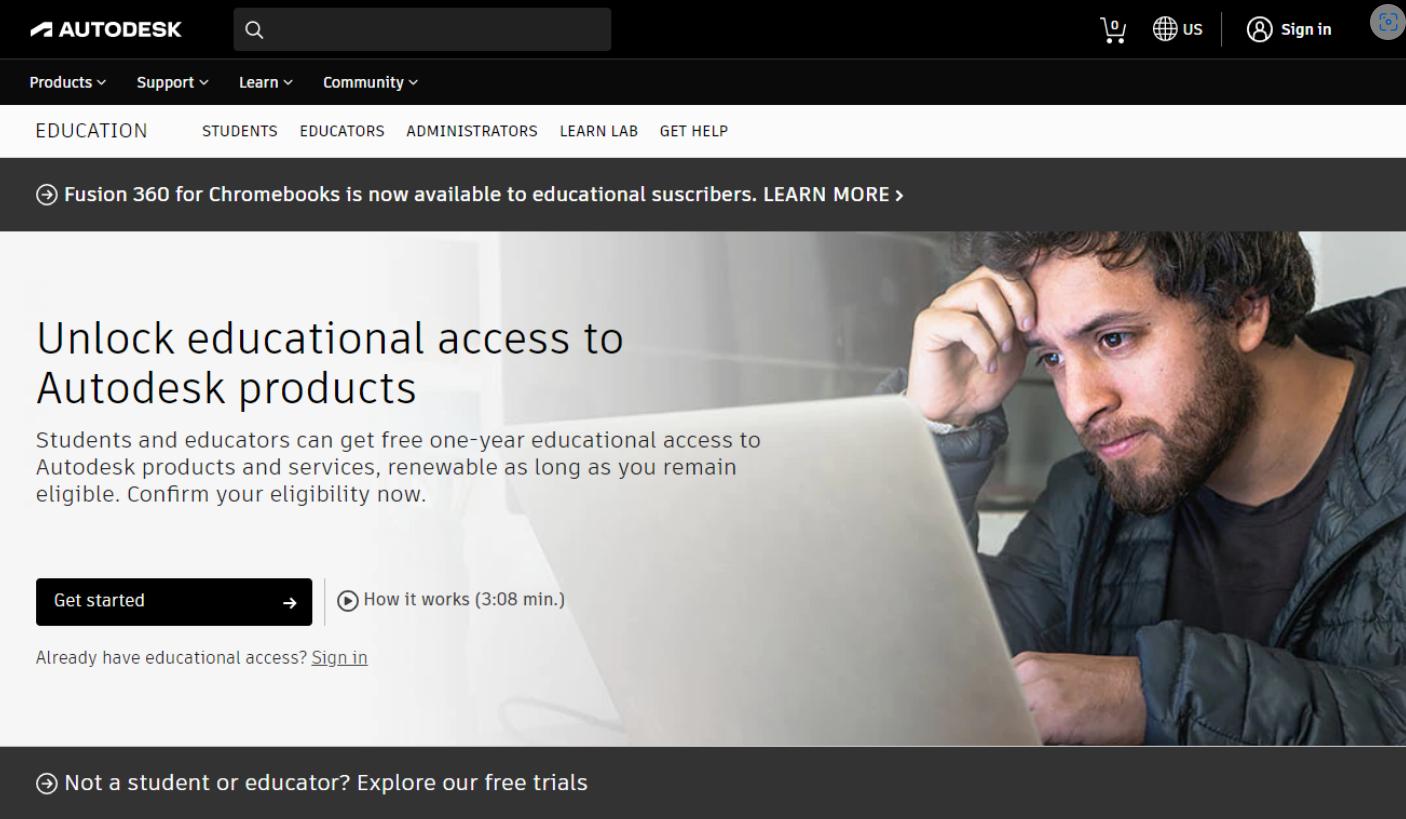Click Sign in under Already have educational access
Viewport: 1406px width, 819px height.
[339, 657]
